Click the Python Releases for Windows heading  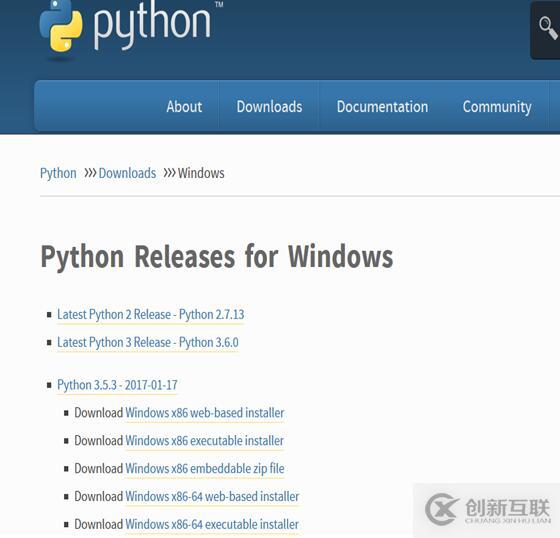pos(217,257)
